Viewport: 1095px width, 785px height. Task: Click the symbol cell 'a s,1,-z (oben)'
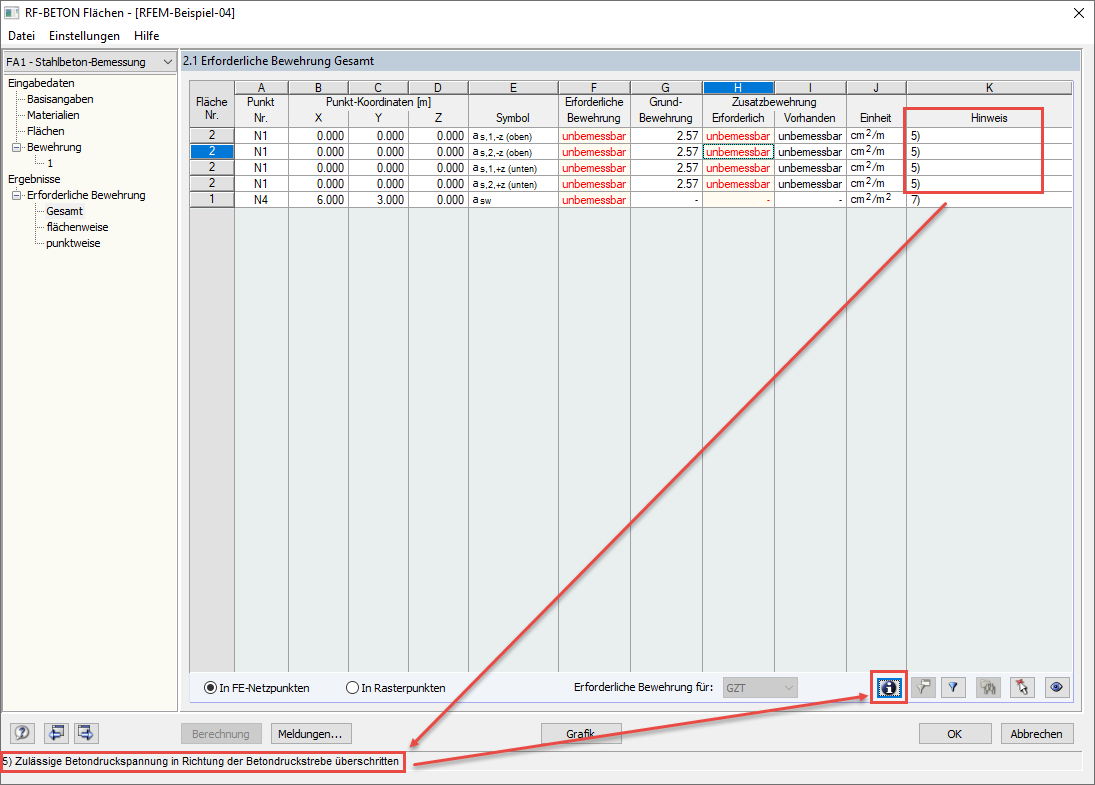click(513, 136)
